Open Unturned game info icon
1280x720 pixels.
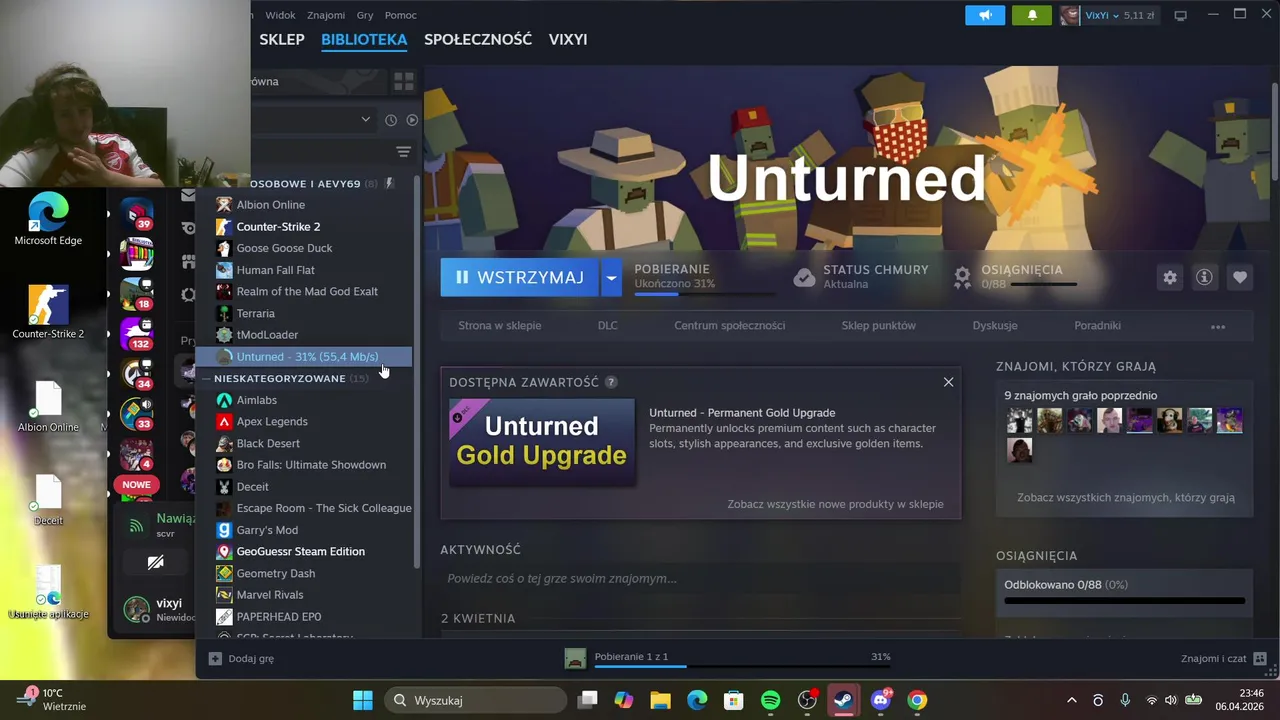(x=1205, y=278)
